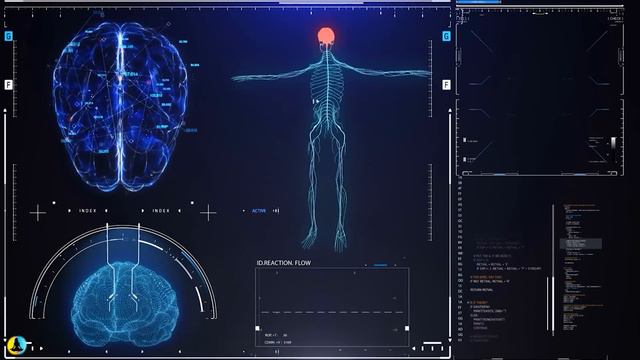
Task: Click the crosshair before the first INDEX label
Action: pos(38,213)
